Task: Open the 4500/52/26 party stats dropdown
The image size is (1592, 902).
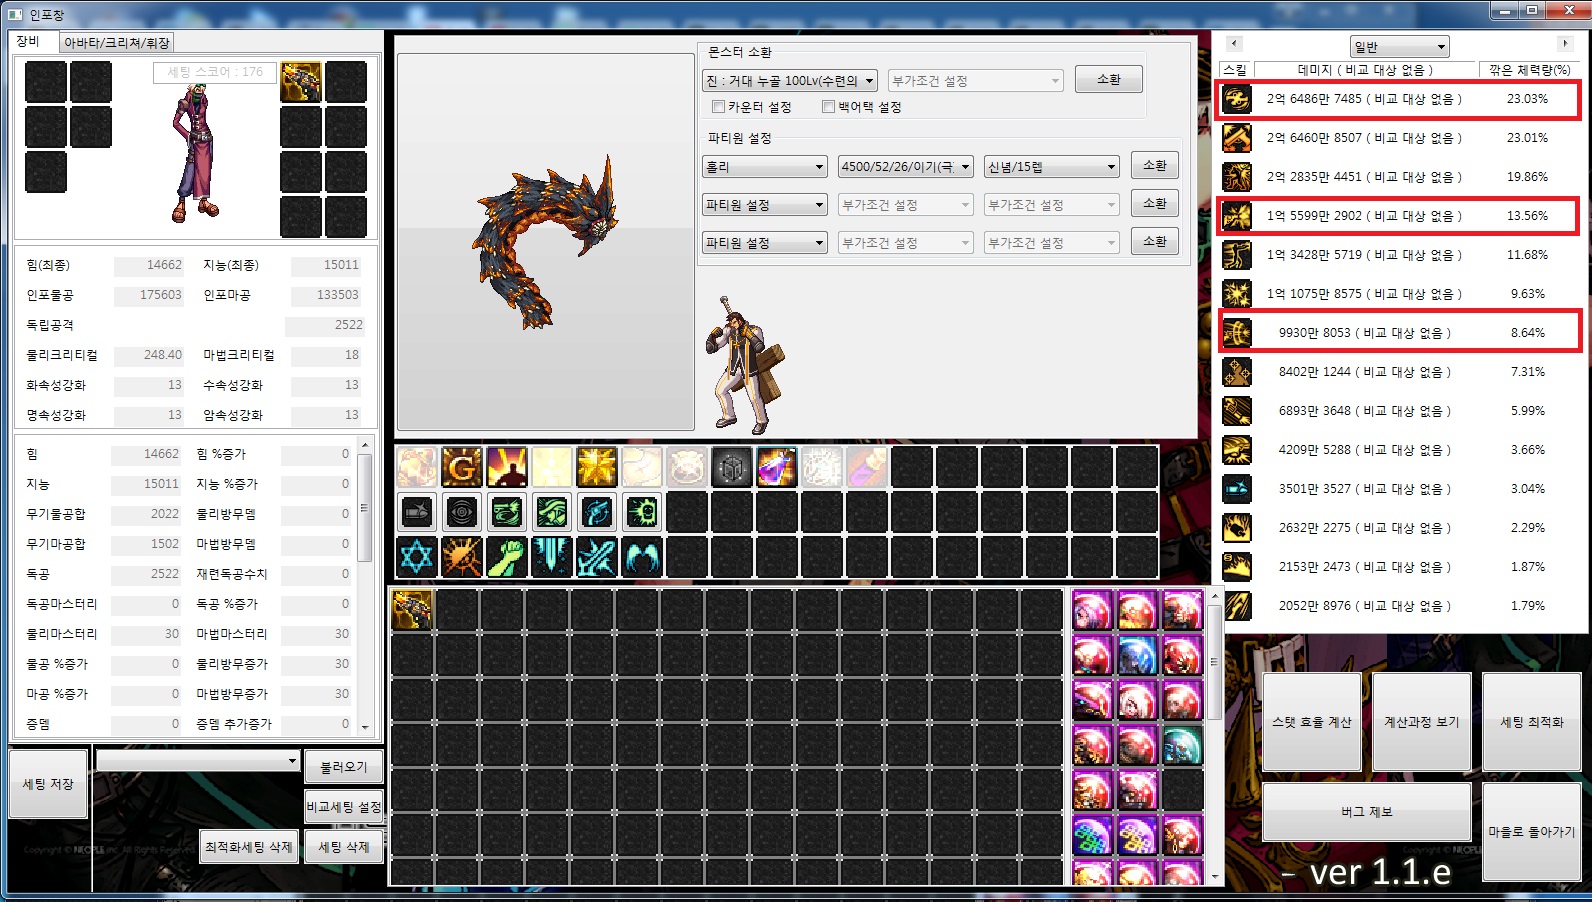Action: (x=906, y=167)
